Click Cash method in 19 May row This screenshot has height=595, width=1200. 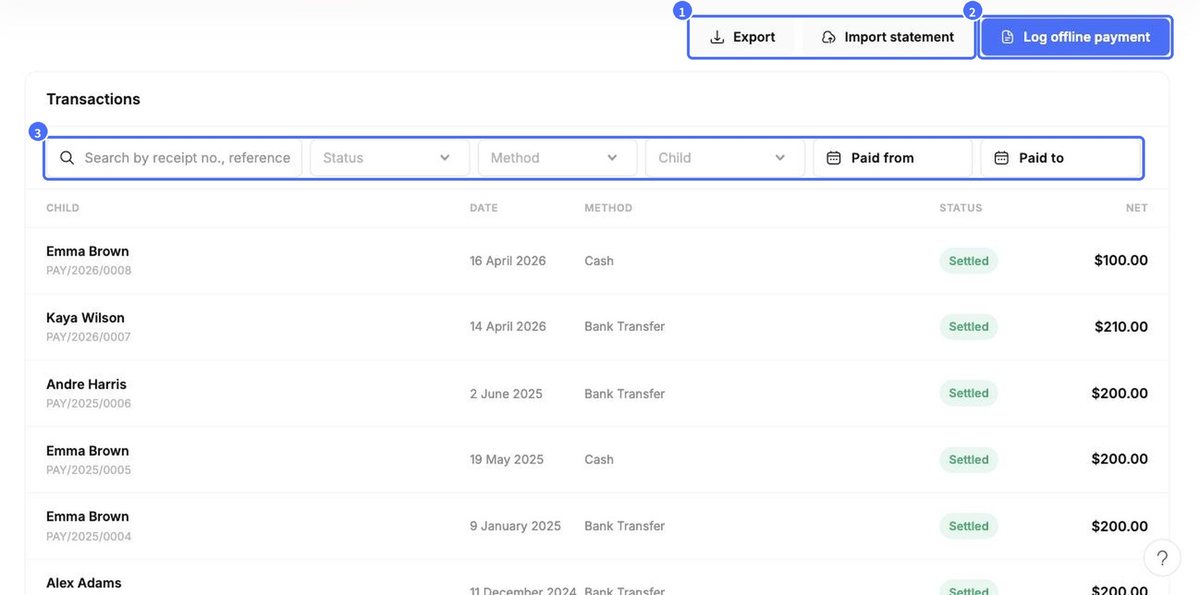pos(599,460)
